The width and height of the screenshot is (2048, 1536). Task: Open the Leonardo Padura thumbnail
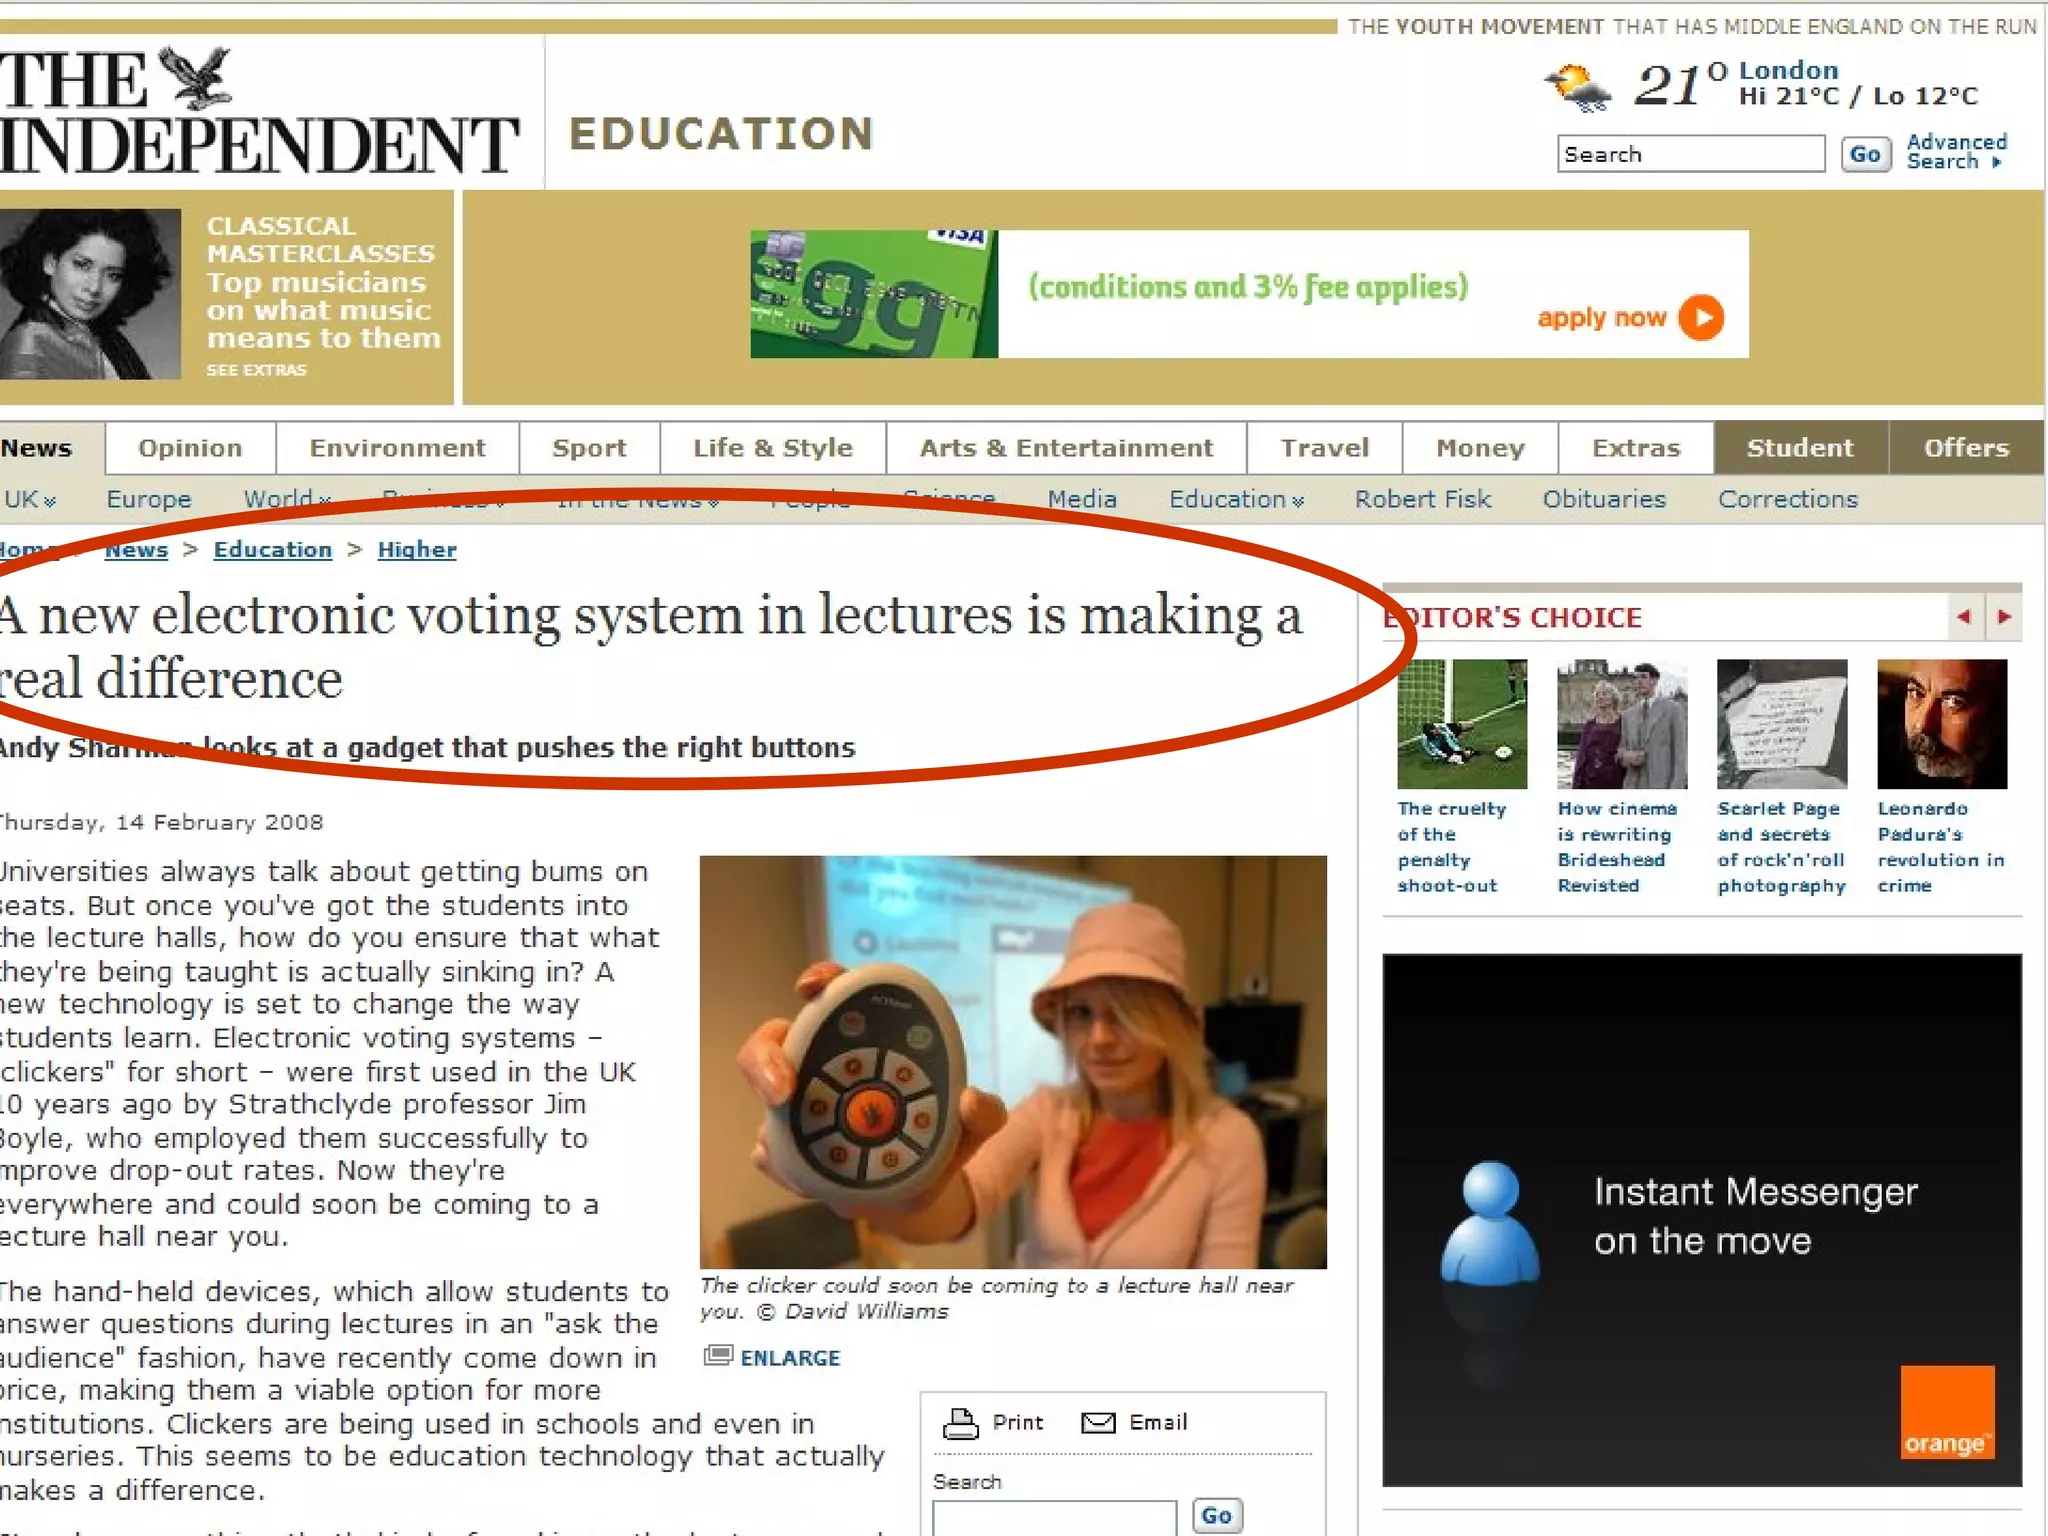[1941, 724]
